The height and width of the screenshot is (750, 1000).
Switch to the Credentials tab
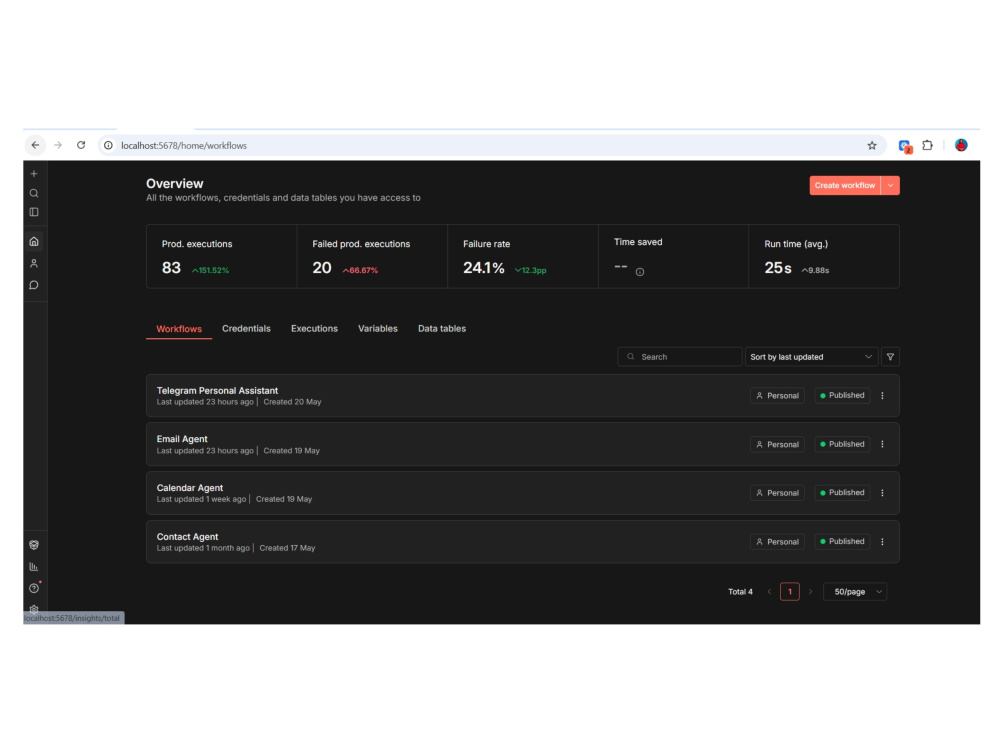pos(246,328)
